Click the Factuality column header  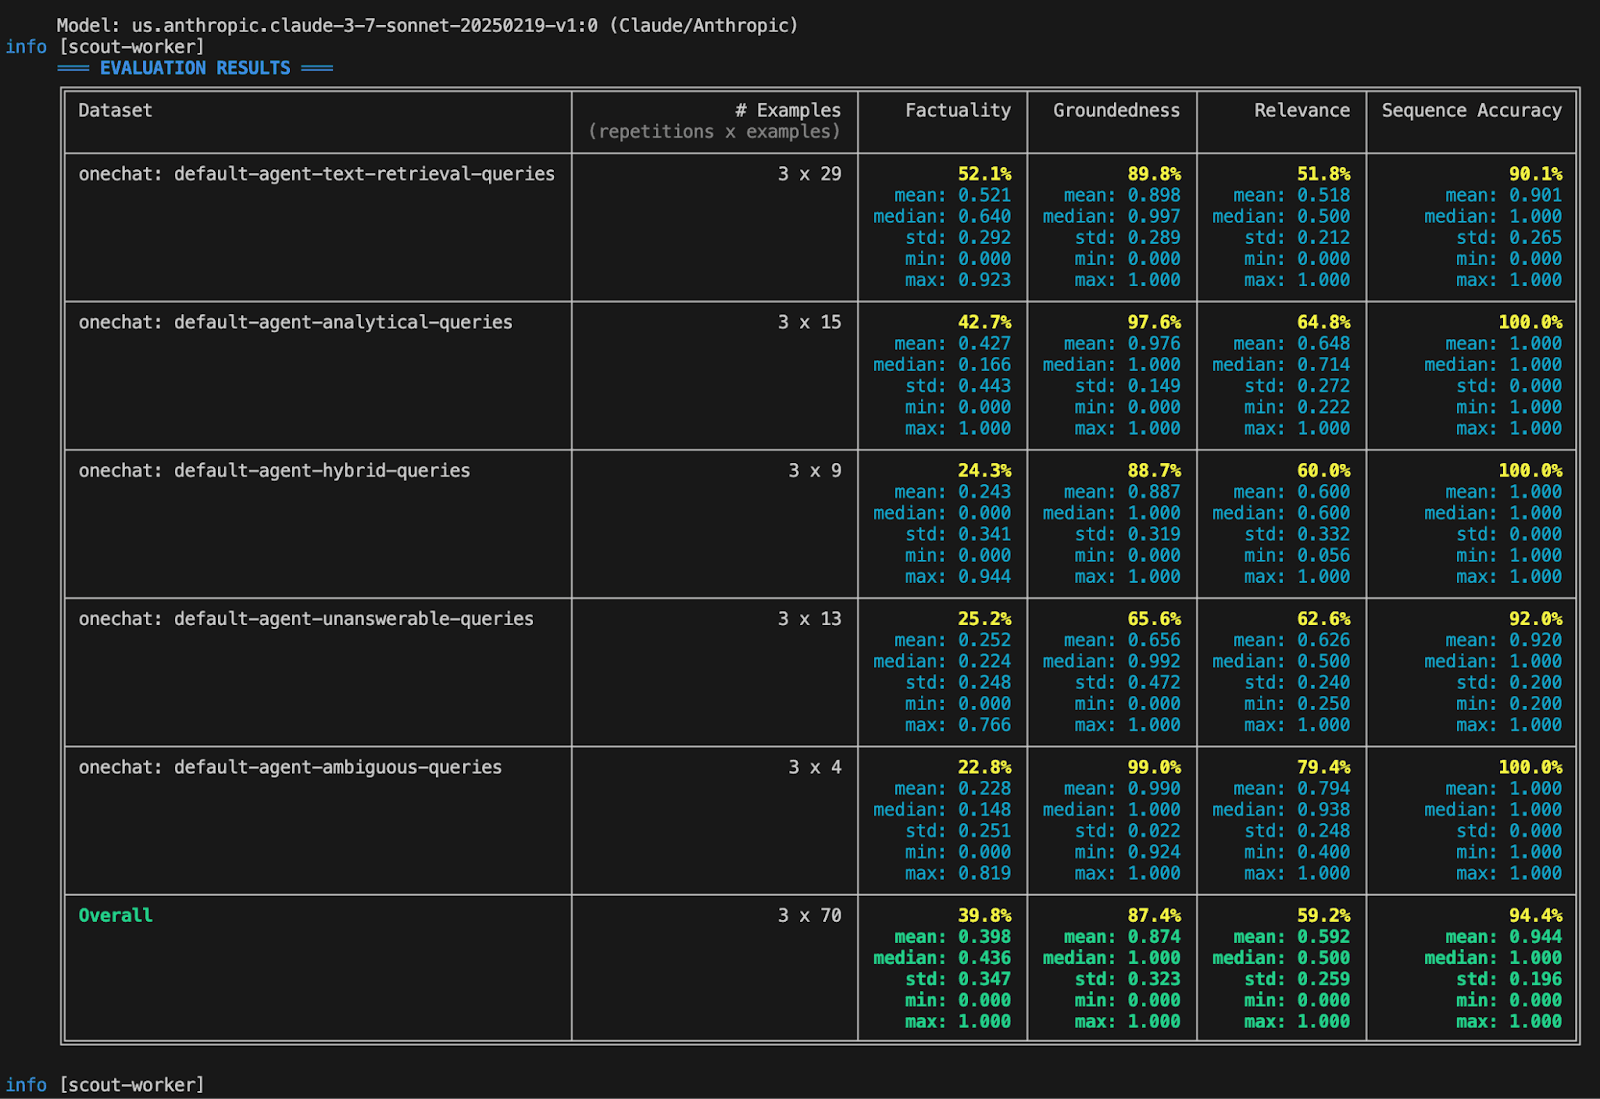click(x=957, y=110)
